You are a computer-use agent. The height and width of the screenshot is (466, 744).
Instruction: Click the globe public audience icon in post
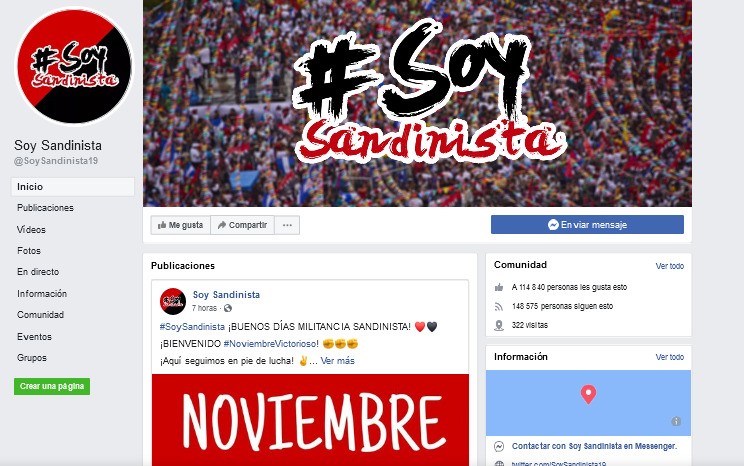tap(228, 308)
